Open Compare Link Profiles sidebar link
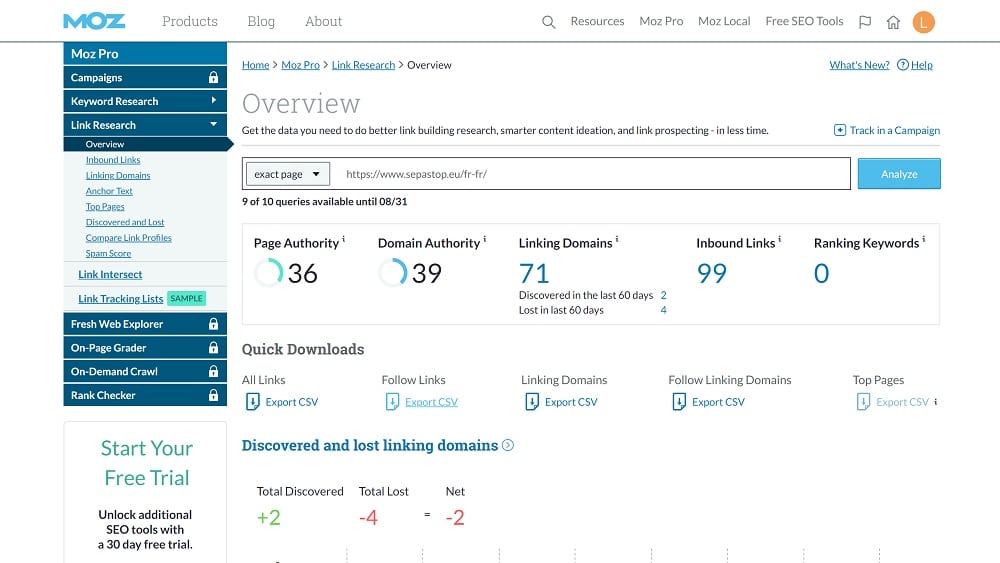Viewport: 1000px width, 563px height. coord(129,237)
